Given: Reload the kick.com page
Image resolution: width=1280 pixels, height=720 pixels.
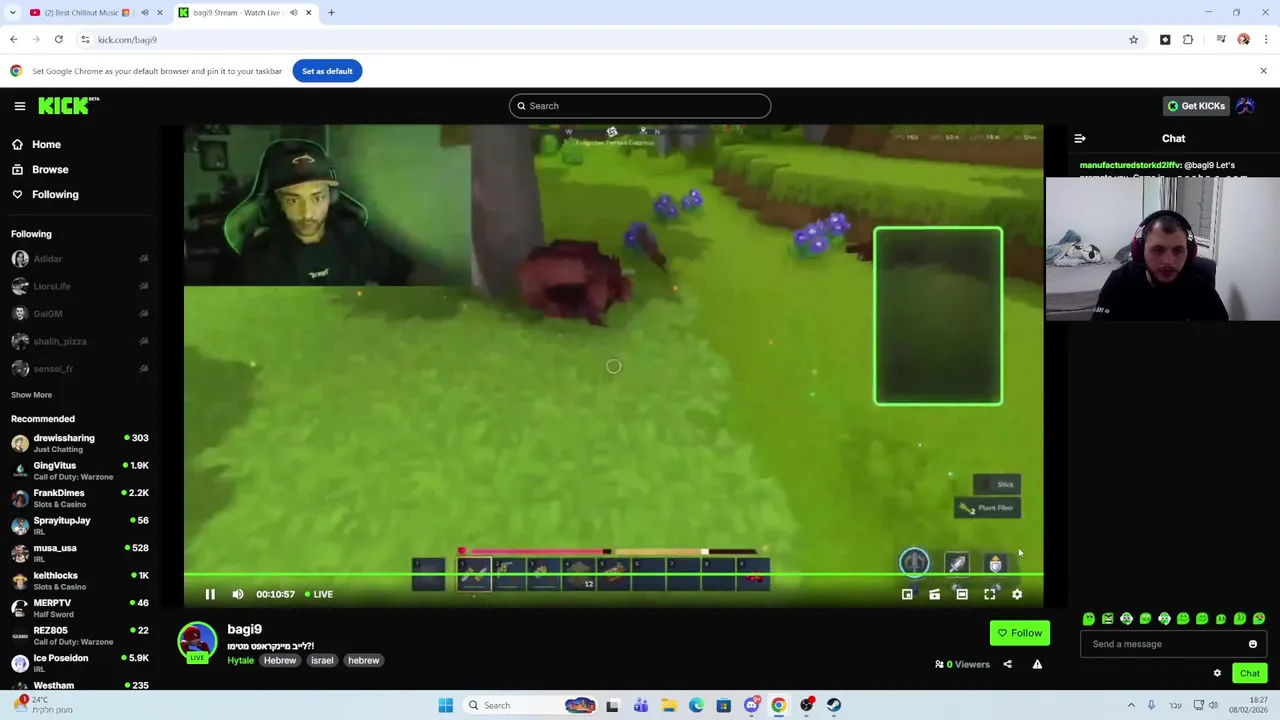Looking at the screenshot, I should tap(59, 40).
